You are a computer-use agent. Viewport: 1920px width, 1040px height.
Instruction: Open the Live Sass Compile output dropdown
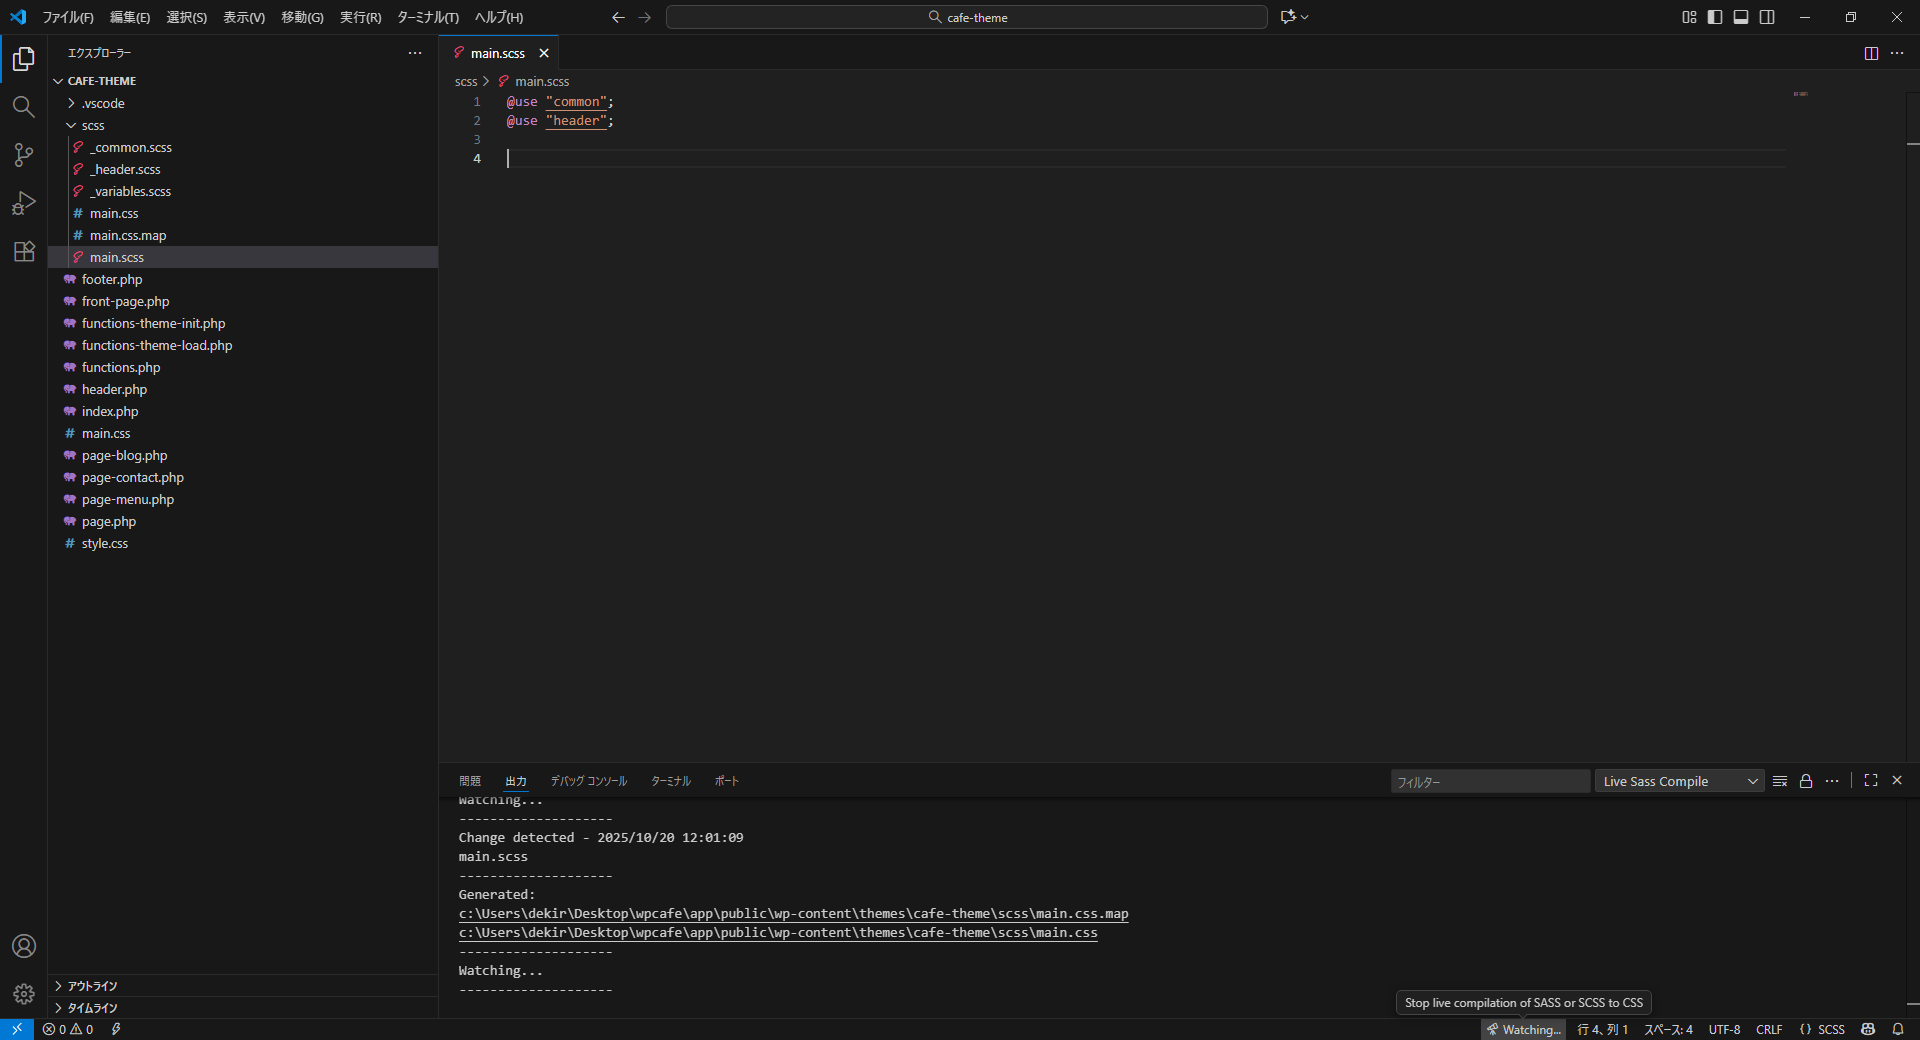tap(1679, 781)
